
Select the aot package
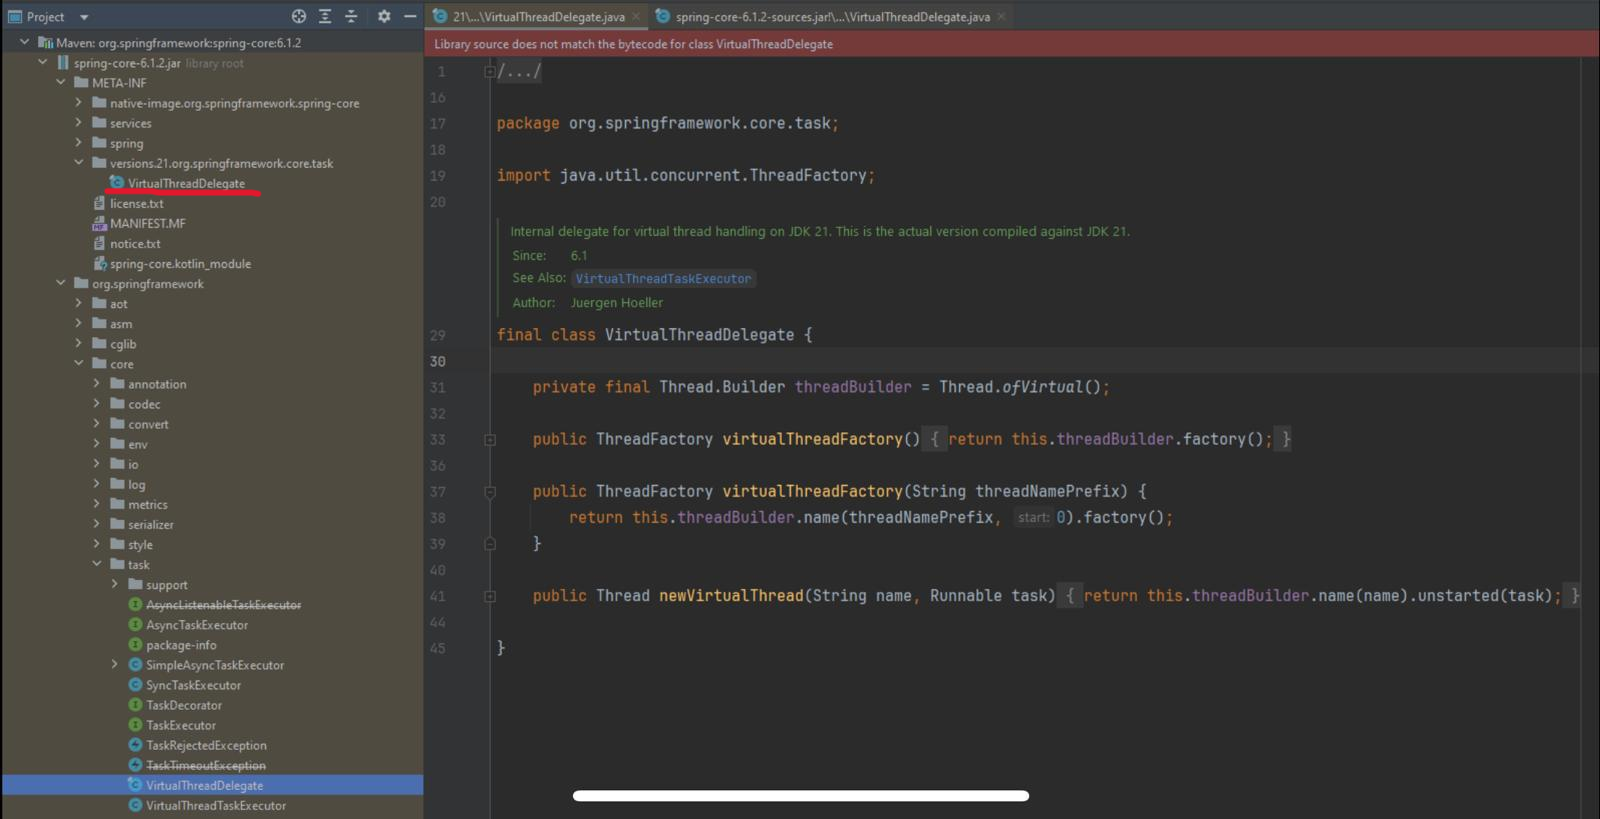[118, 304]
